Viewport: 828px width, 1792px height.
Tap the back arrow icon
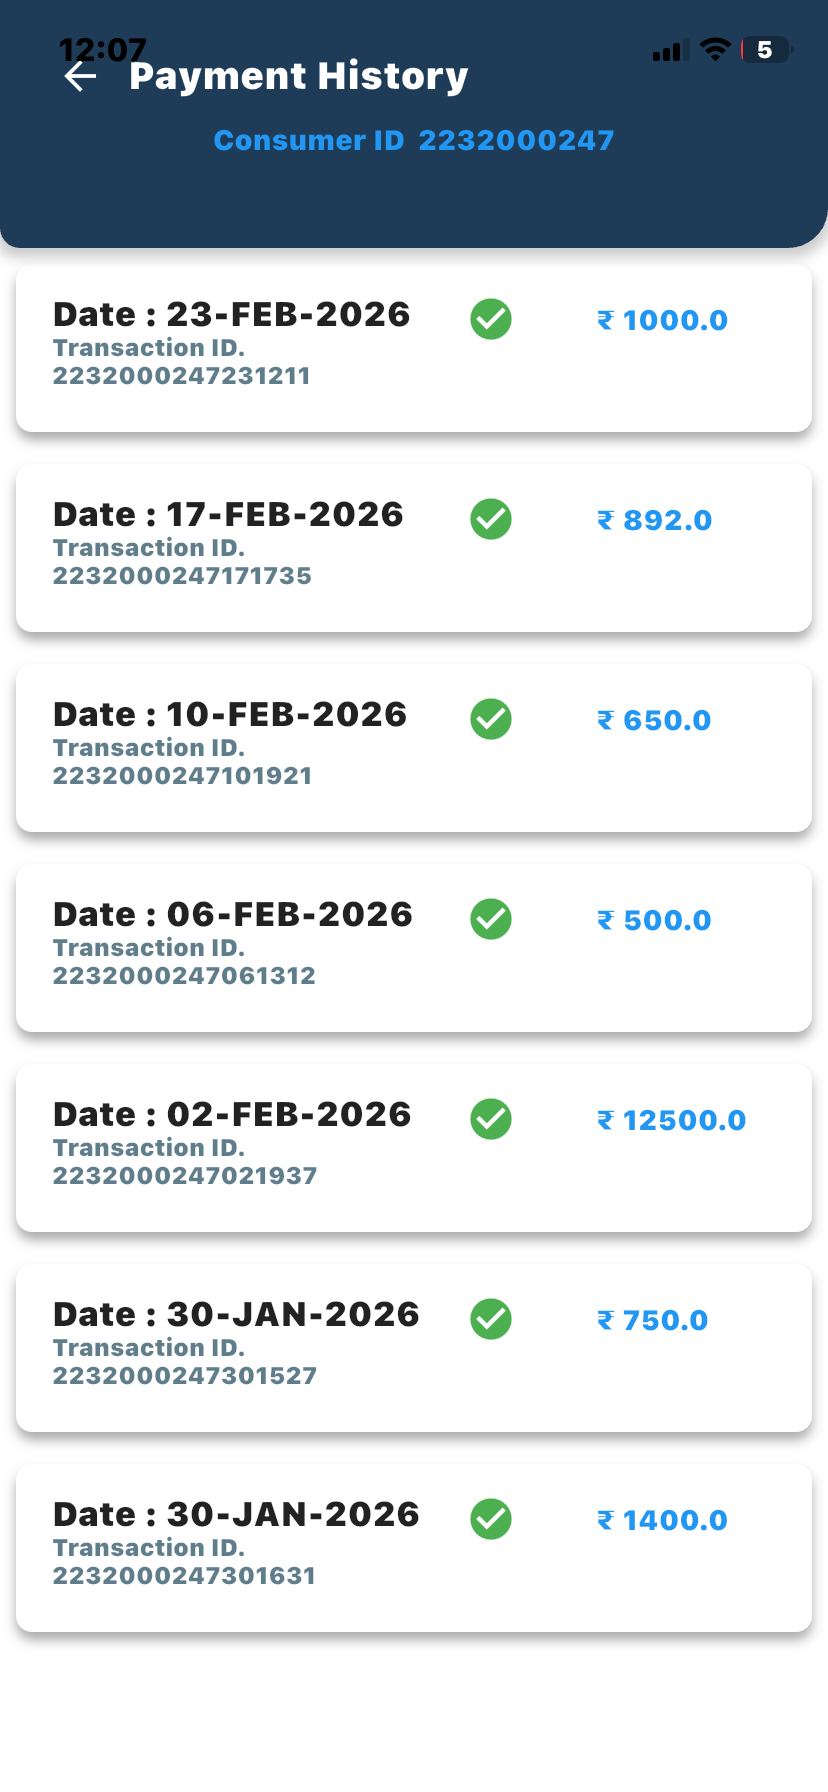click(x=80, y=77)
